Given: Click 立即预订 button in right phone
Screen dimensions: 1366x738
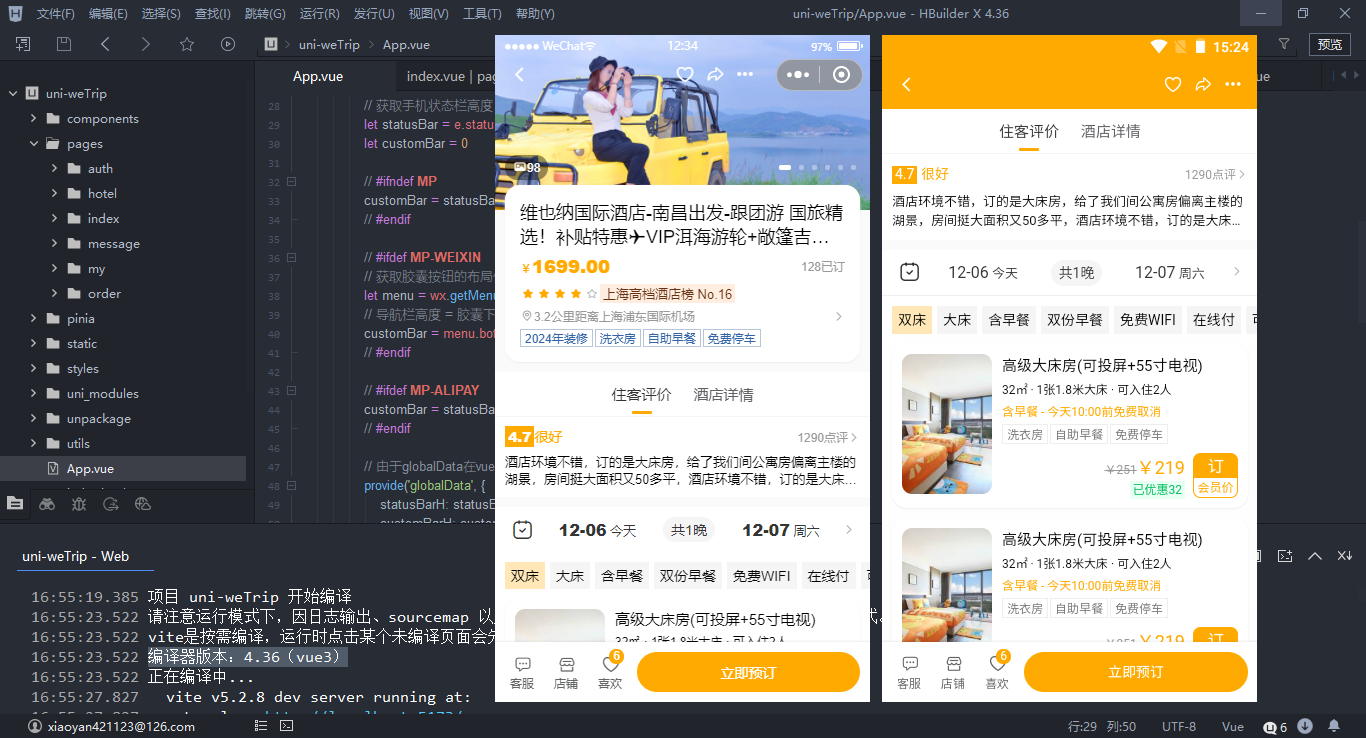Looking at the screenshot, I should coord(1136,672).
